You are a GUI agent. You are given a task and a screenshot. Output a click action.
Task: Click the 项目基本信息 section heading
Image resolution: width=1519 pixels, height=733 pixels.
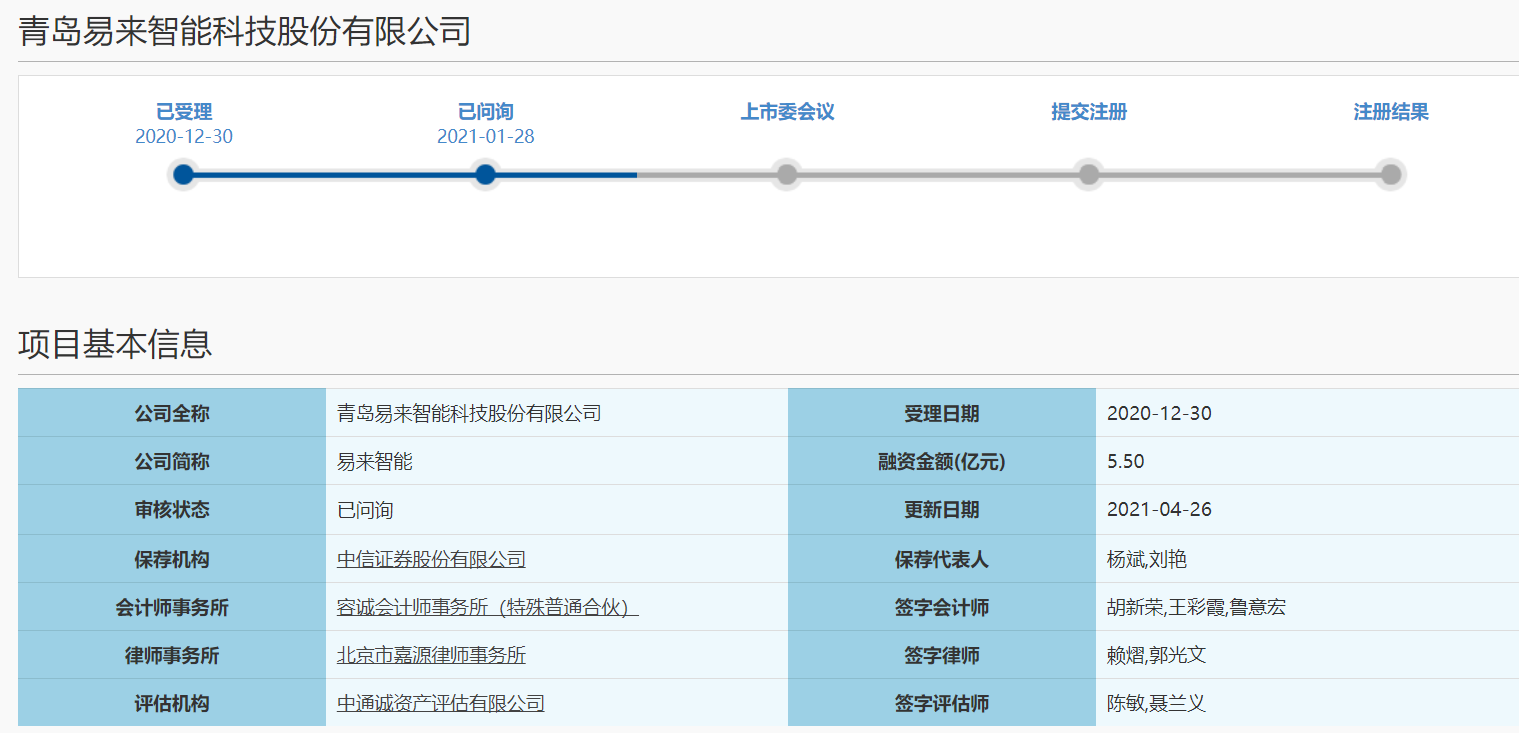[x=115, y=344]
